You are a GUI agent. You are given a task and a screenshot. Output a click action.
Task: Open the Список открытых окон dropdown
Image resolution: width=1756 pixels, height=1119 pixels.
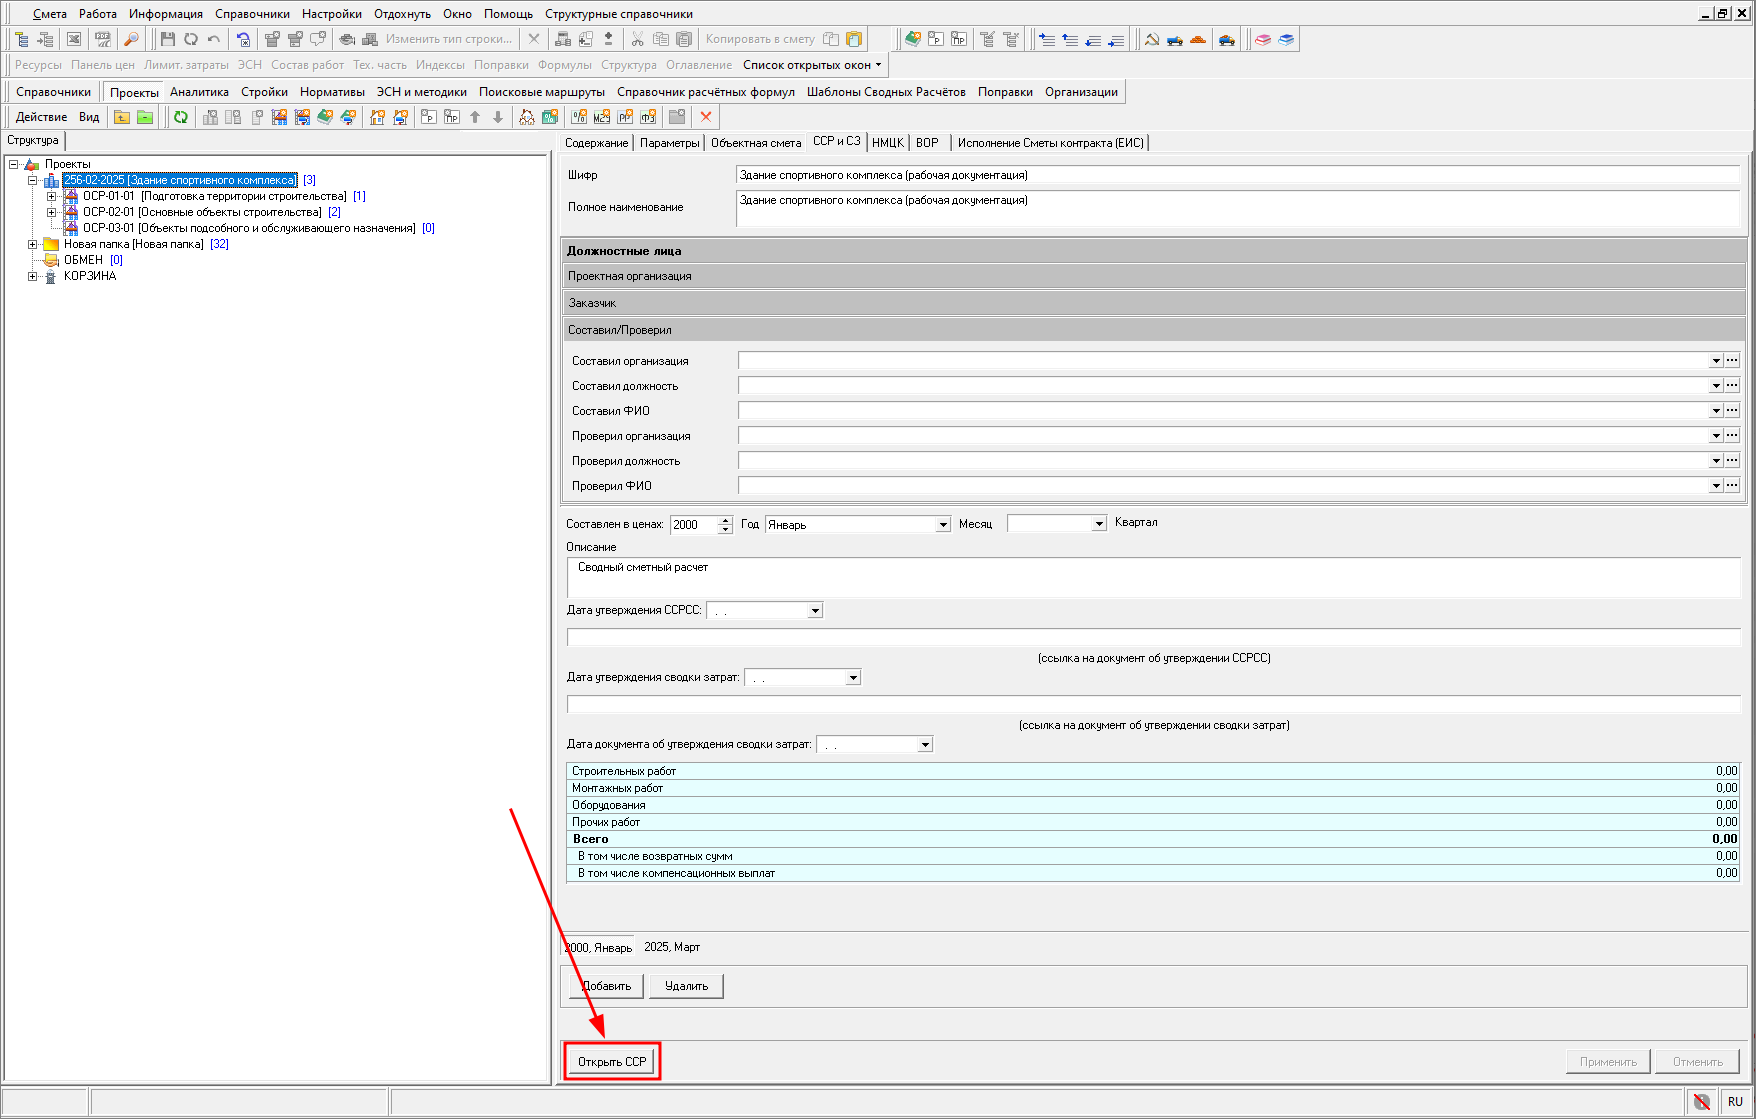(812, 65)
